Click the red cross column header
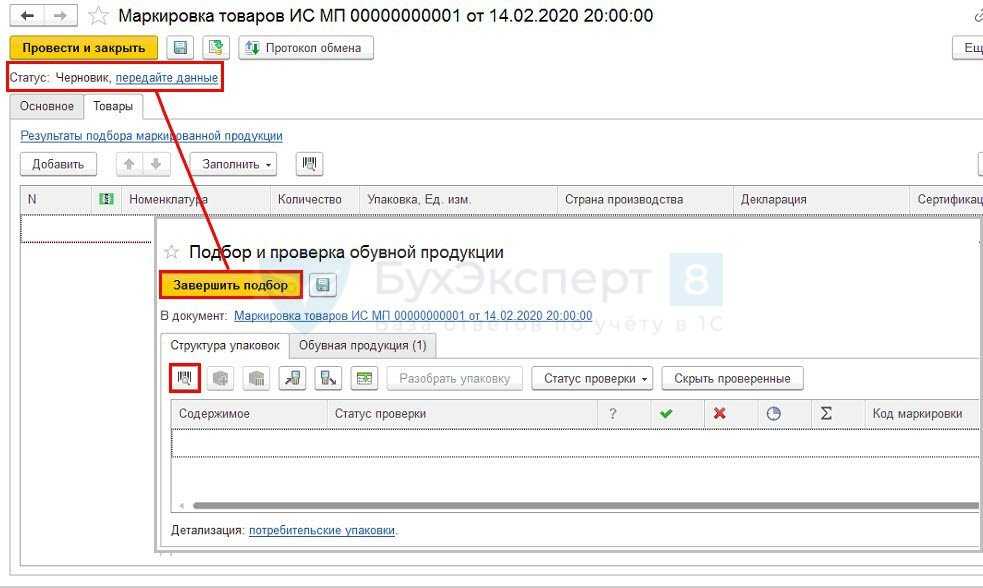Image resolution: width=983 pixels, height=588 pixels. [720, 414]
